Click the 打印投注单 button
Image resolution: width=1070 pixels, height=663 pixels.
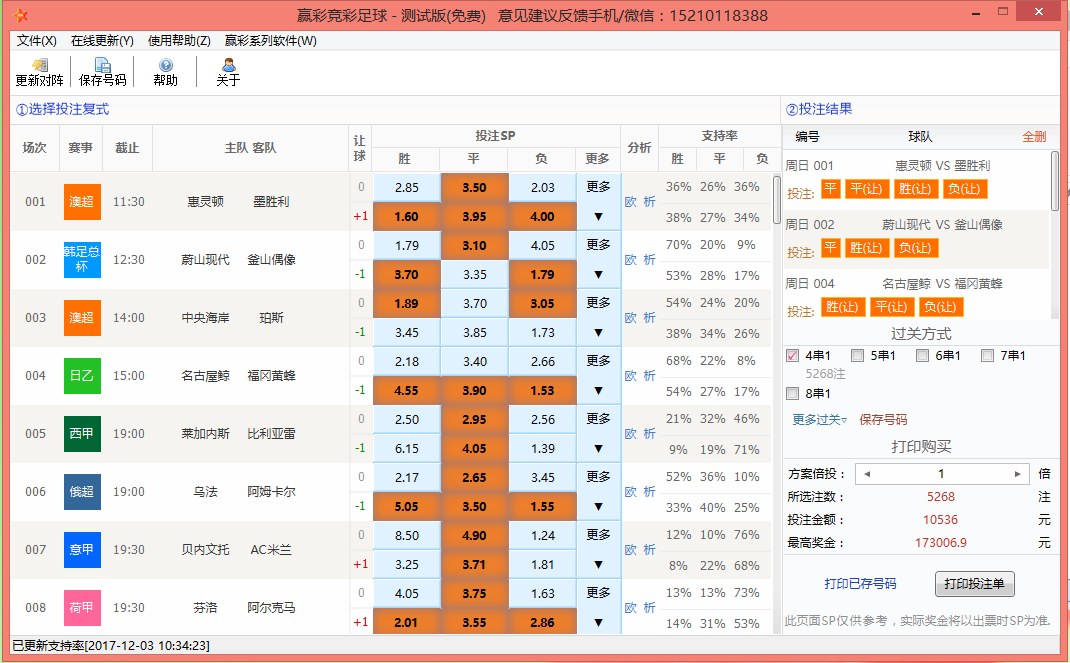974,584
